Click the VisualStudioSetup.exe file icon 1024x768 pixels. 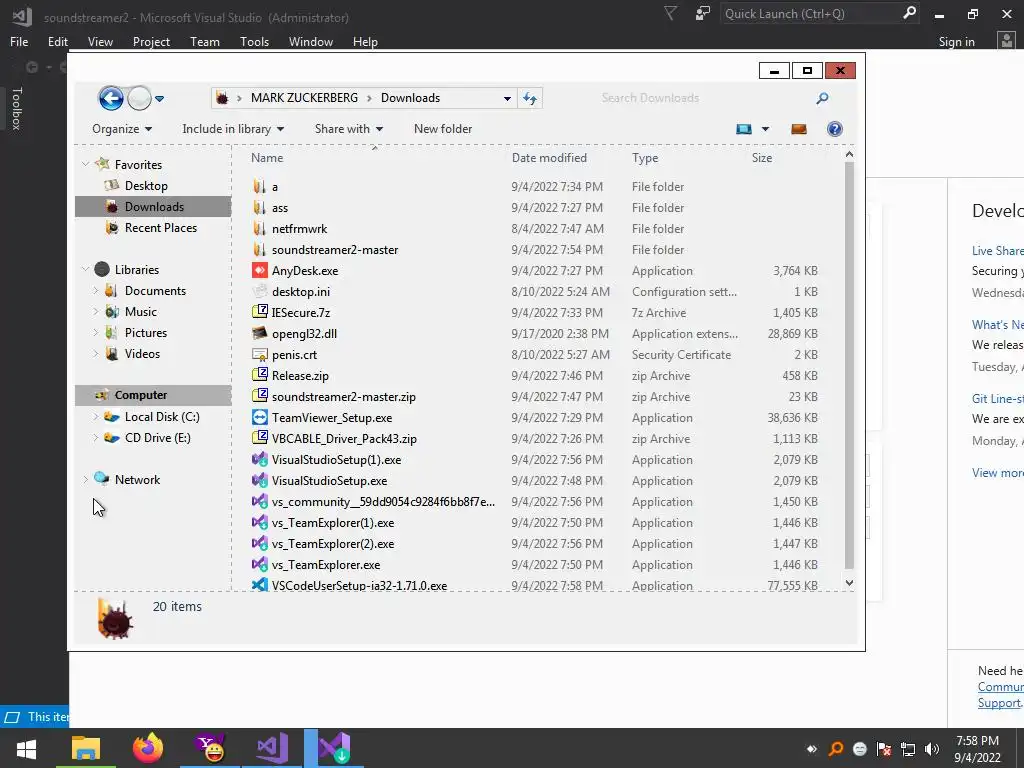click(x=260, y=481)
